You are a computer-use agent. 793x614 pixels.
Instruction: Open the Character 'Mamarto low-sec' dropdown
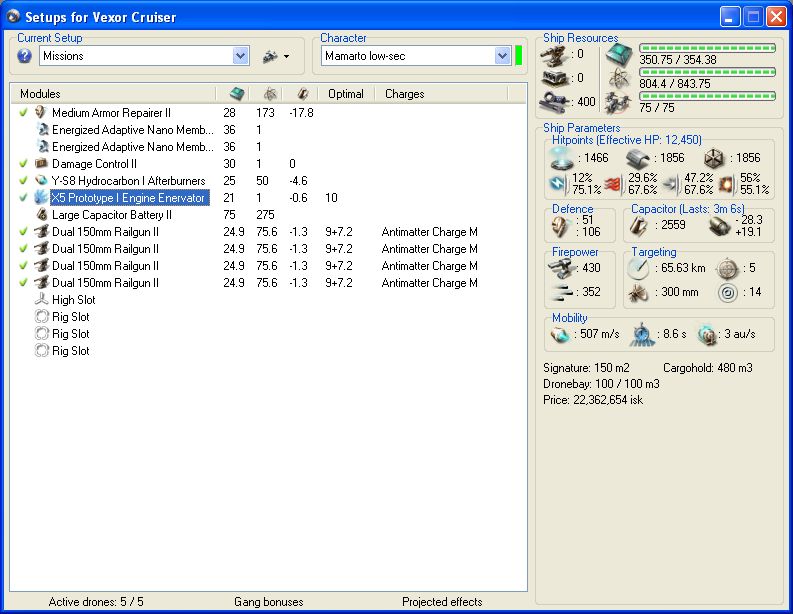(502, 57)
